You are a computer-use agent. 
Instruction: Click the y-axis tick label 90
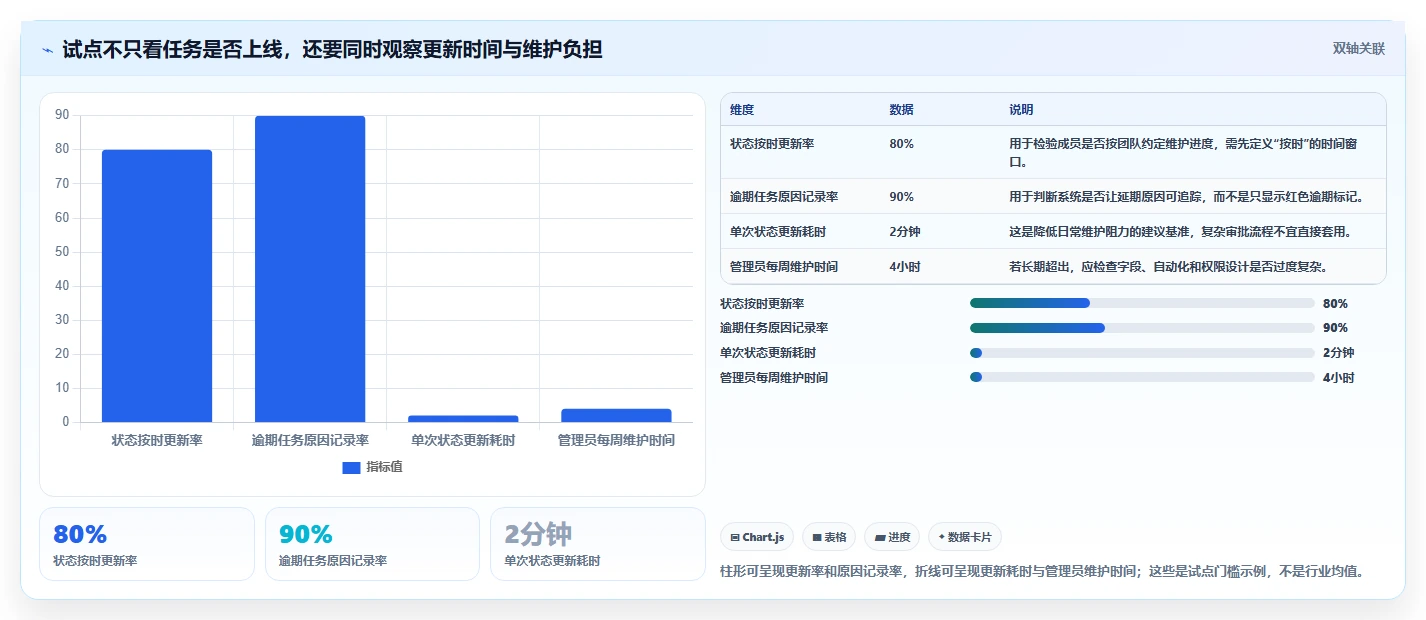point(62,115)
